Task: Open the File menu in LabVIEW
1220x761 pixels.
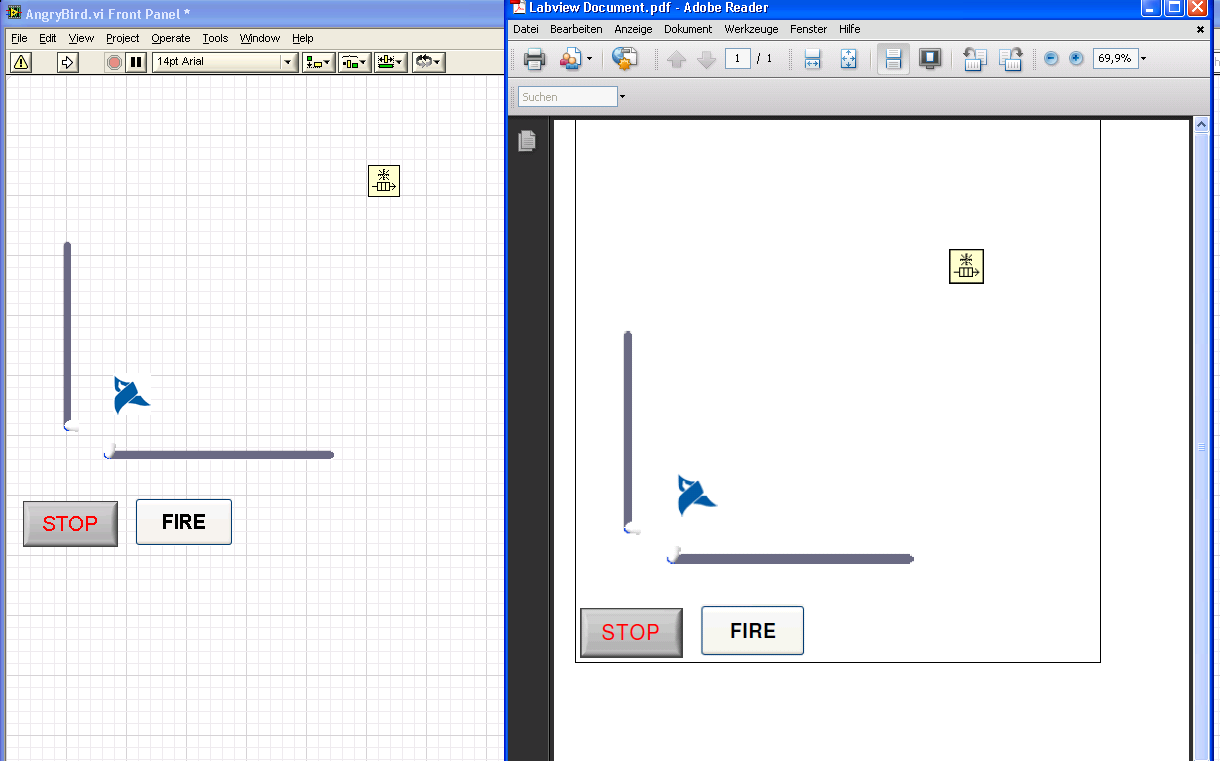Action: 19,38
